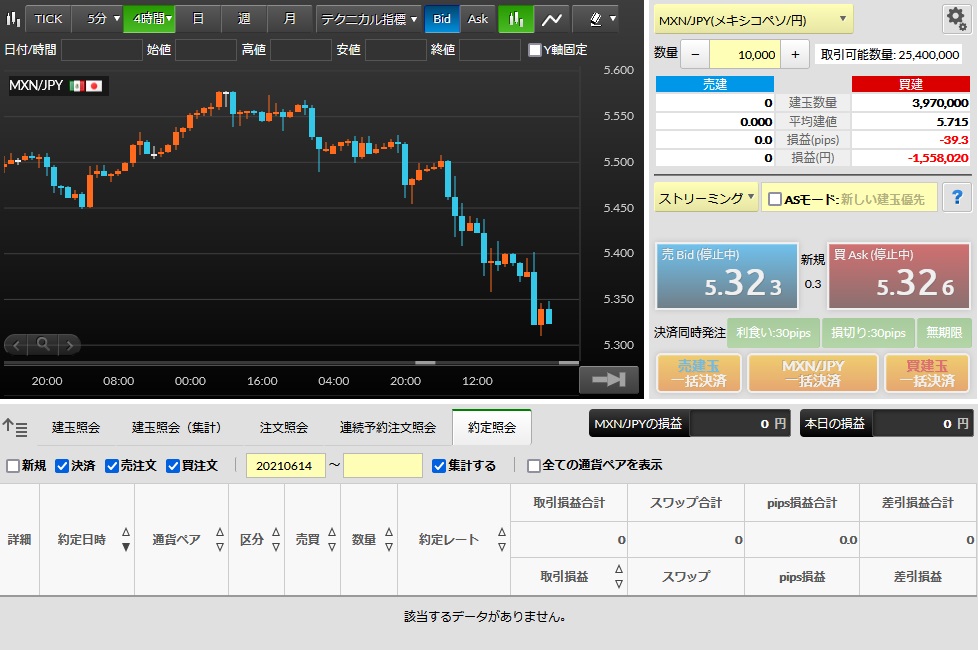978x650 pixels.
Task: Click the chart horizontal scrollbar
Action: (291, 362)
